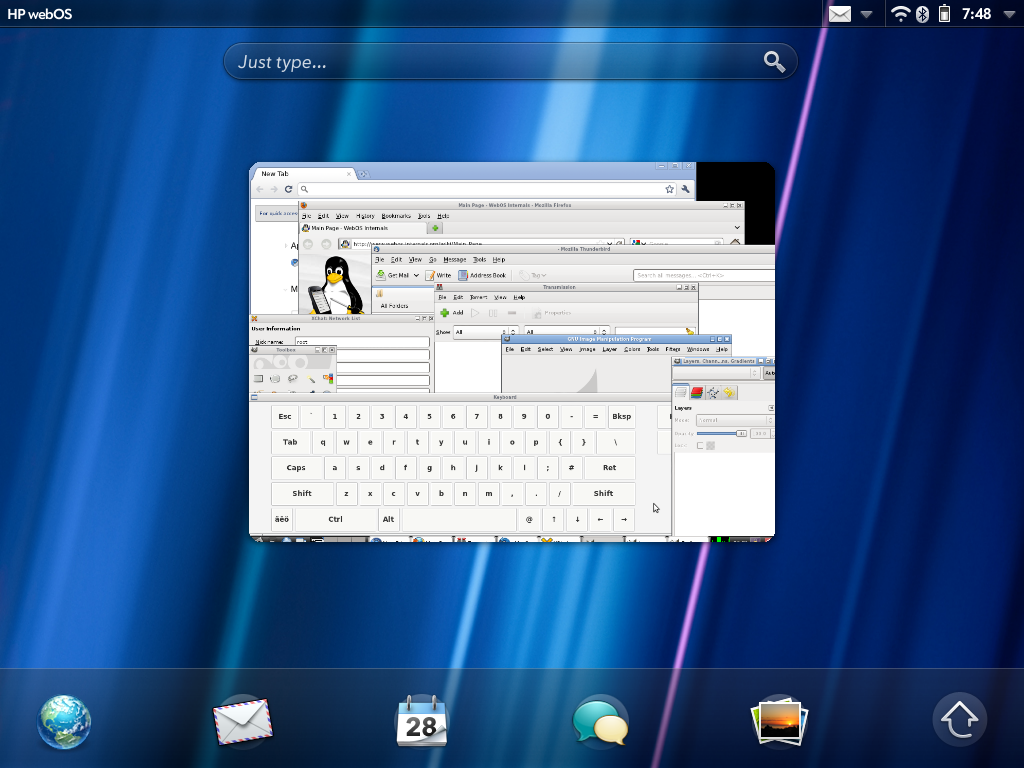
Task: Open the image selector dropdown in GIMP Layers dock
Action: click(716, 372)
